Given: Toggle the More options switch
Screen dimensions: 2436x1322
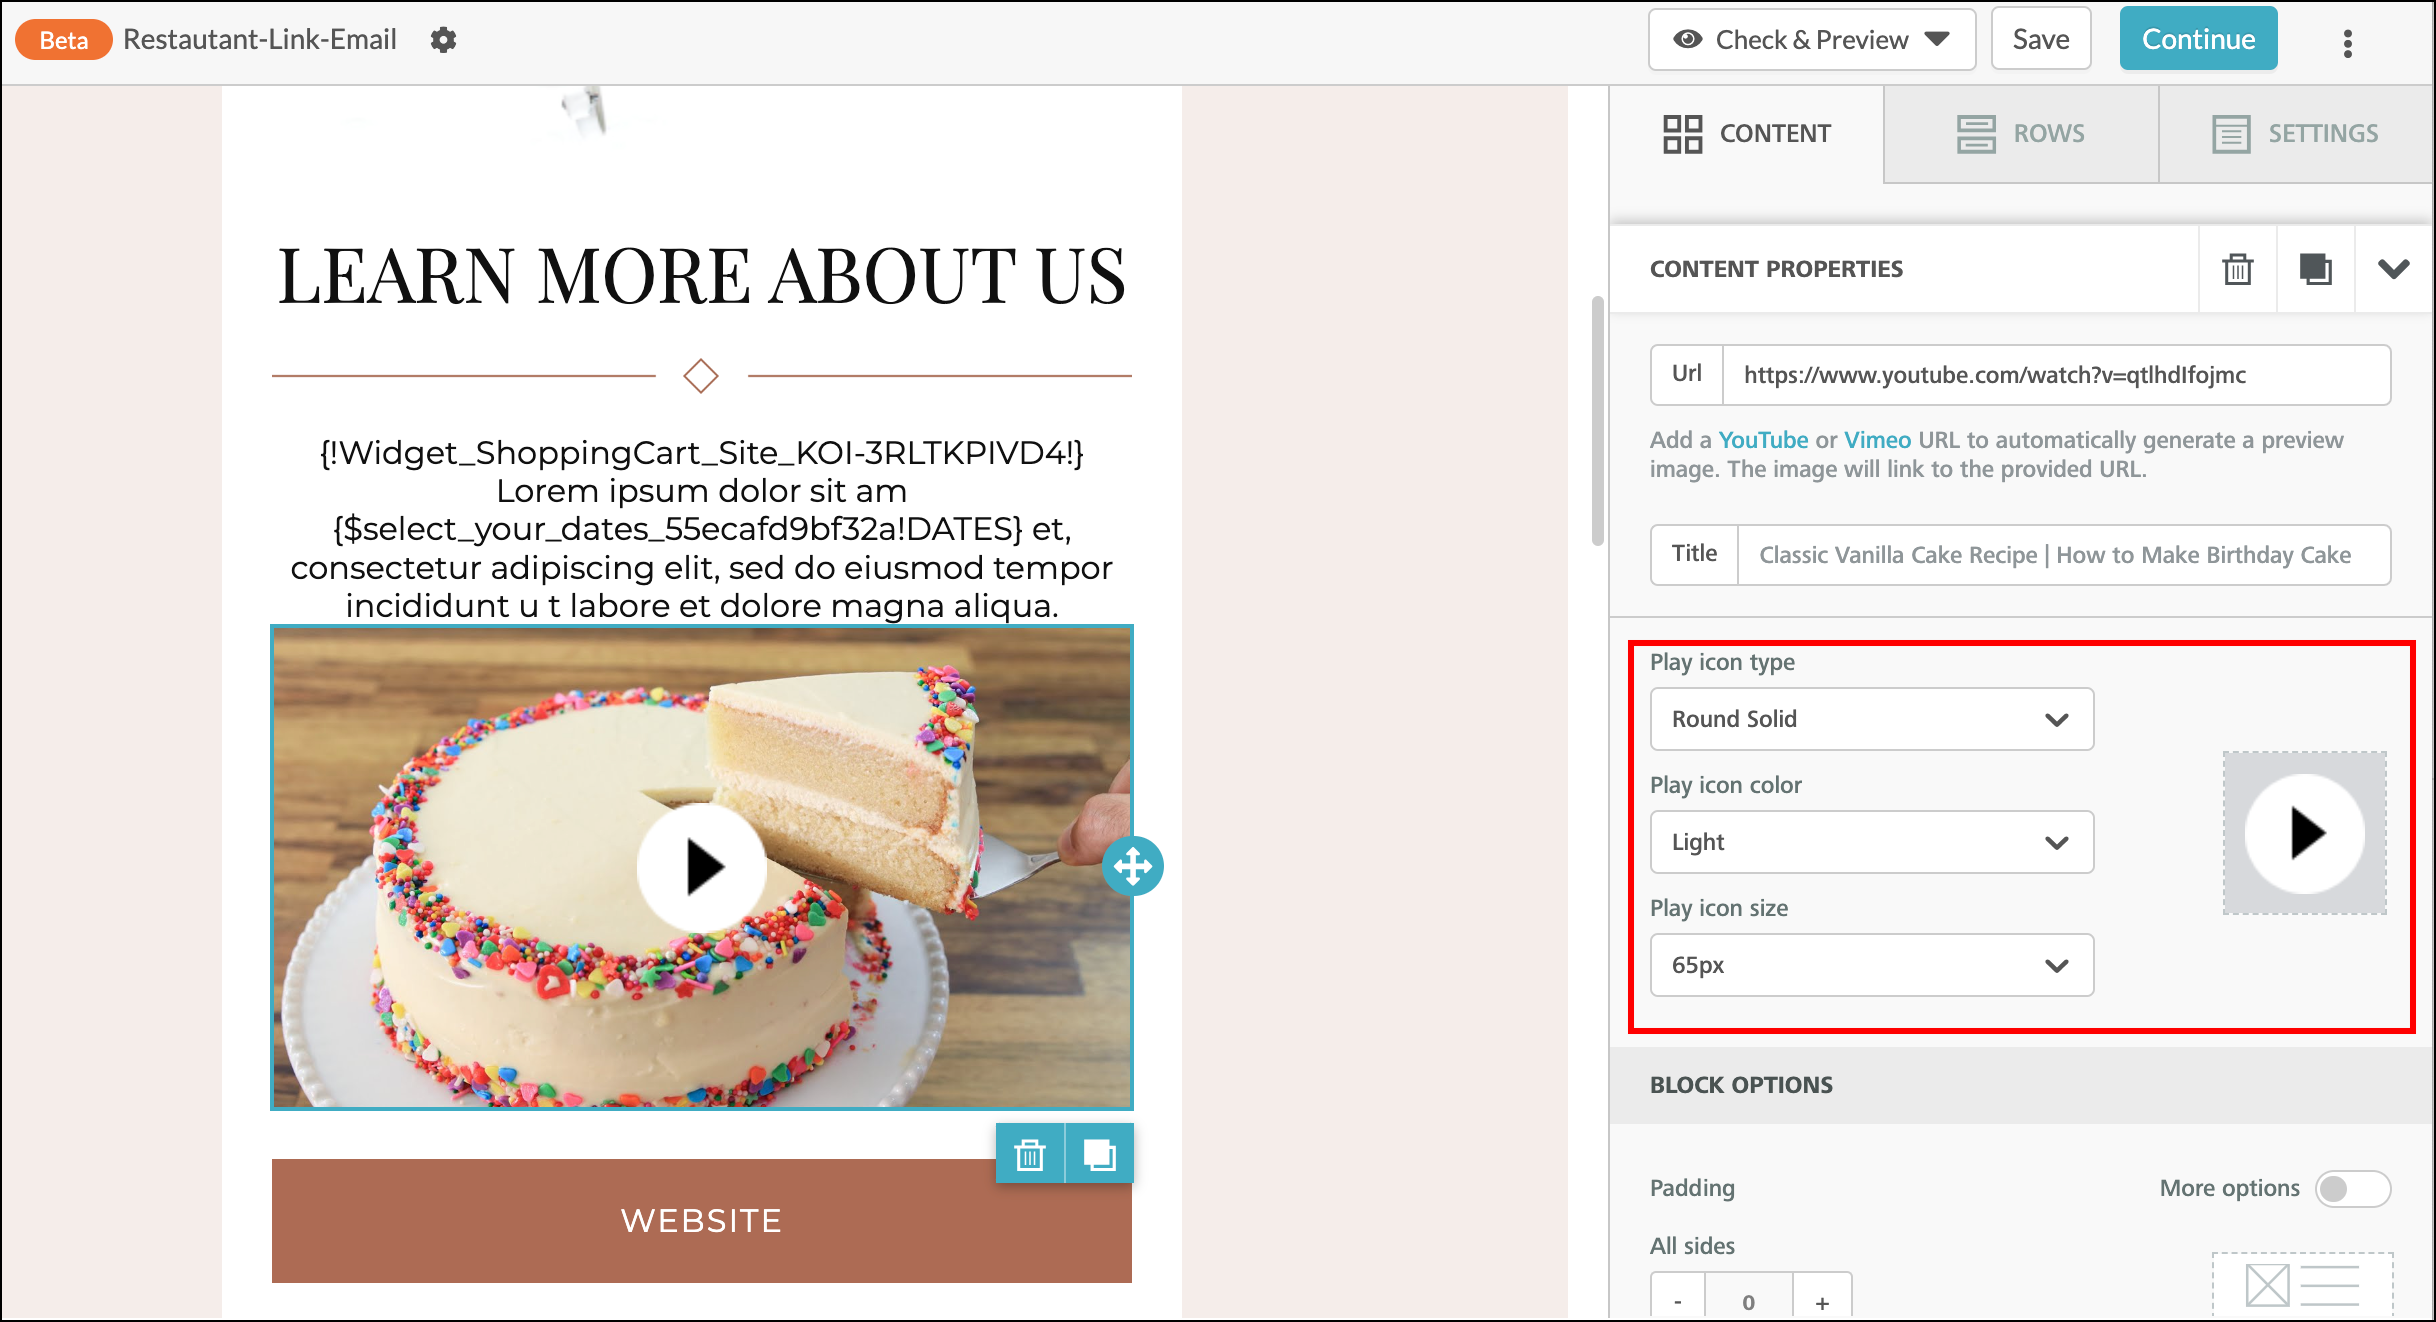Looking at the screenshot, I should pos(2352,1189).
